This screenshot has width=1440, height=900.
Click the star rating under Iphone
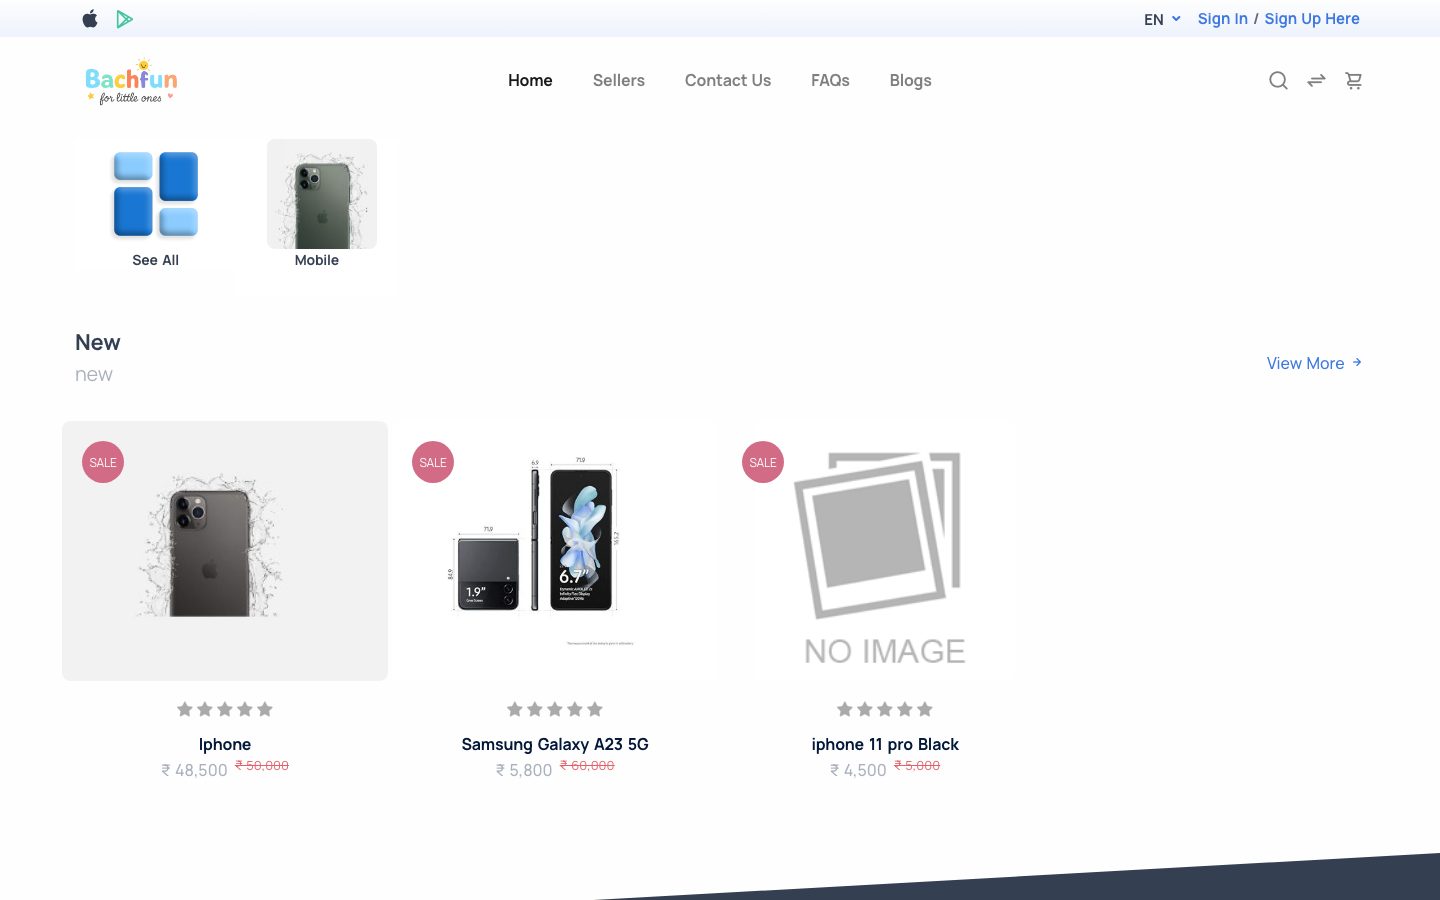(225, 709)
